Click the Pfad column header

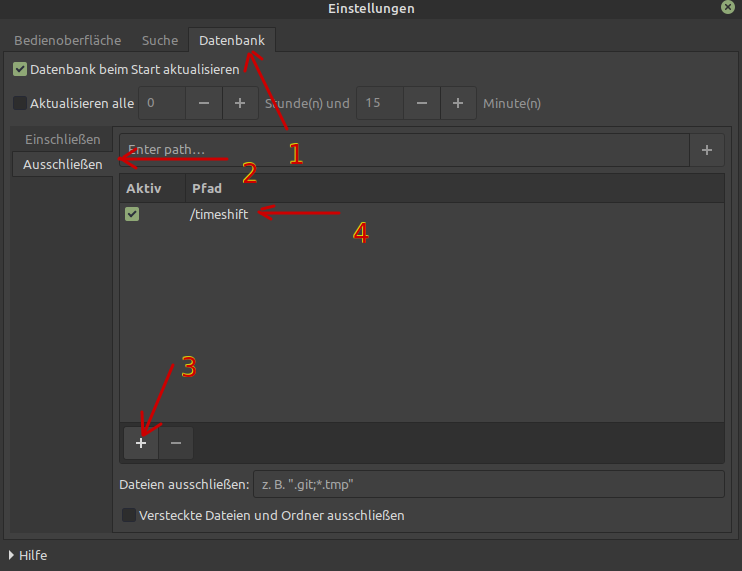[455, 188]
